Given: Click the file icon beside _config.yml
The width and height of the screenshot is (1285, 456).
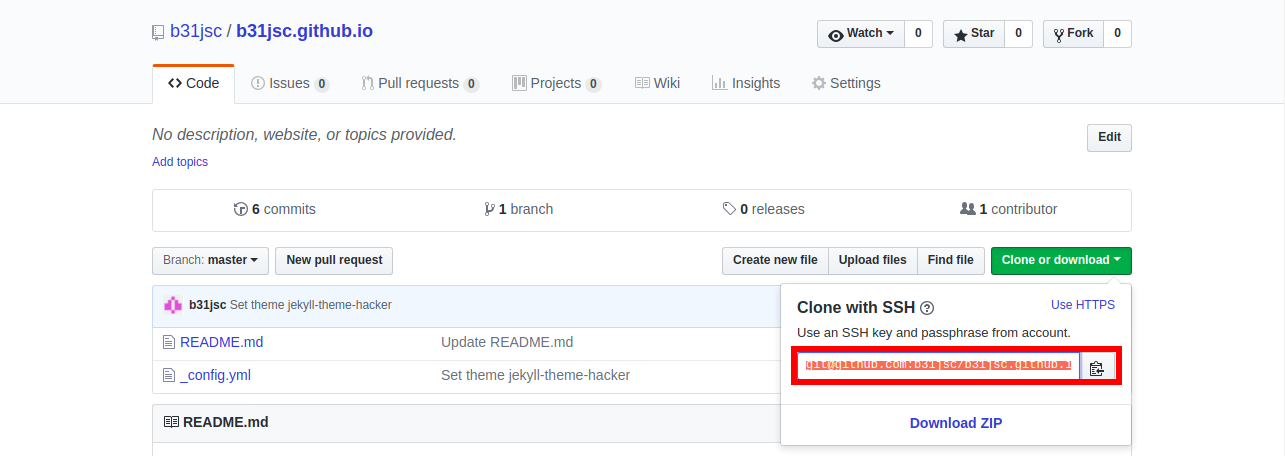Looking at the screenshot, I should coord(168,375).
